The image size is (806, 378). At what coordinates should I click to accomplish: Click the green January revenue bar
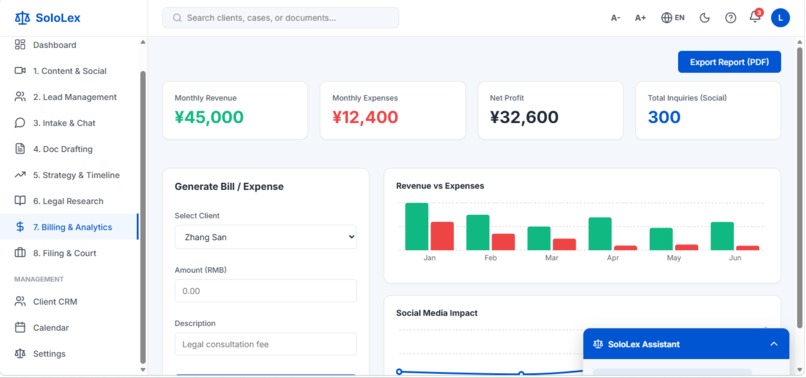click(417, 226)
